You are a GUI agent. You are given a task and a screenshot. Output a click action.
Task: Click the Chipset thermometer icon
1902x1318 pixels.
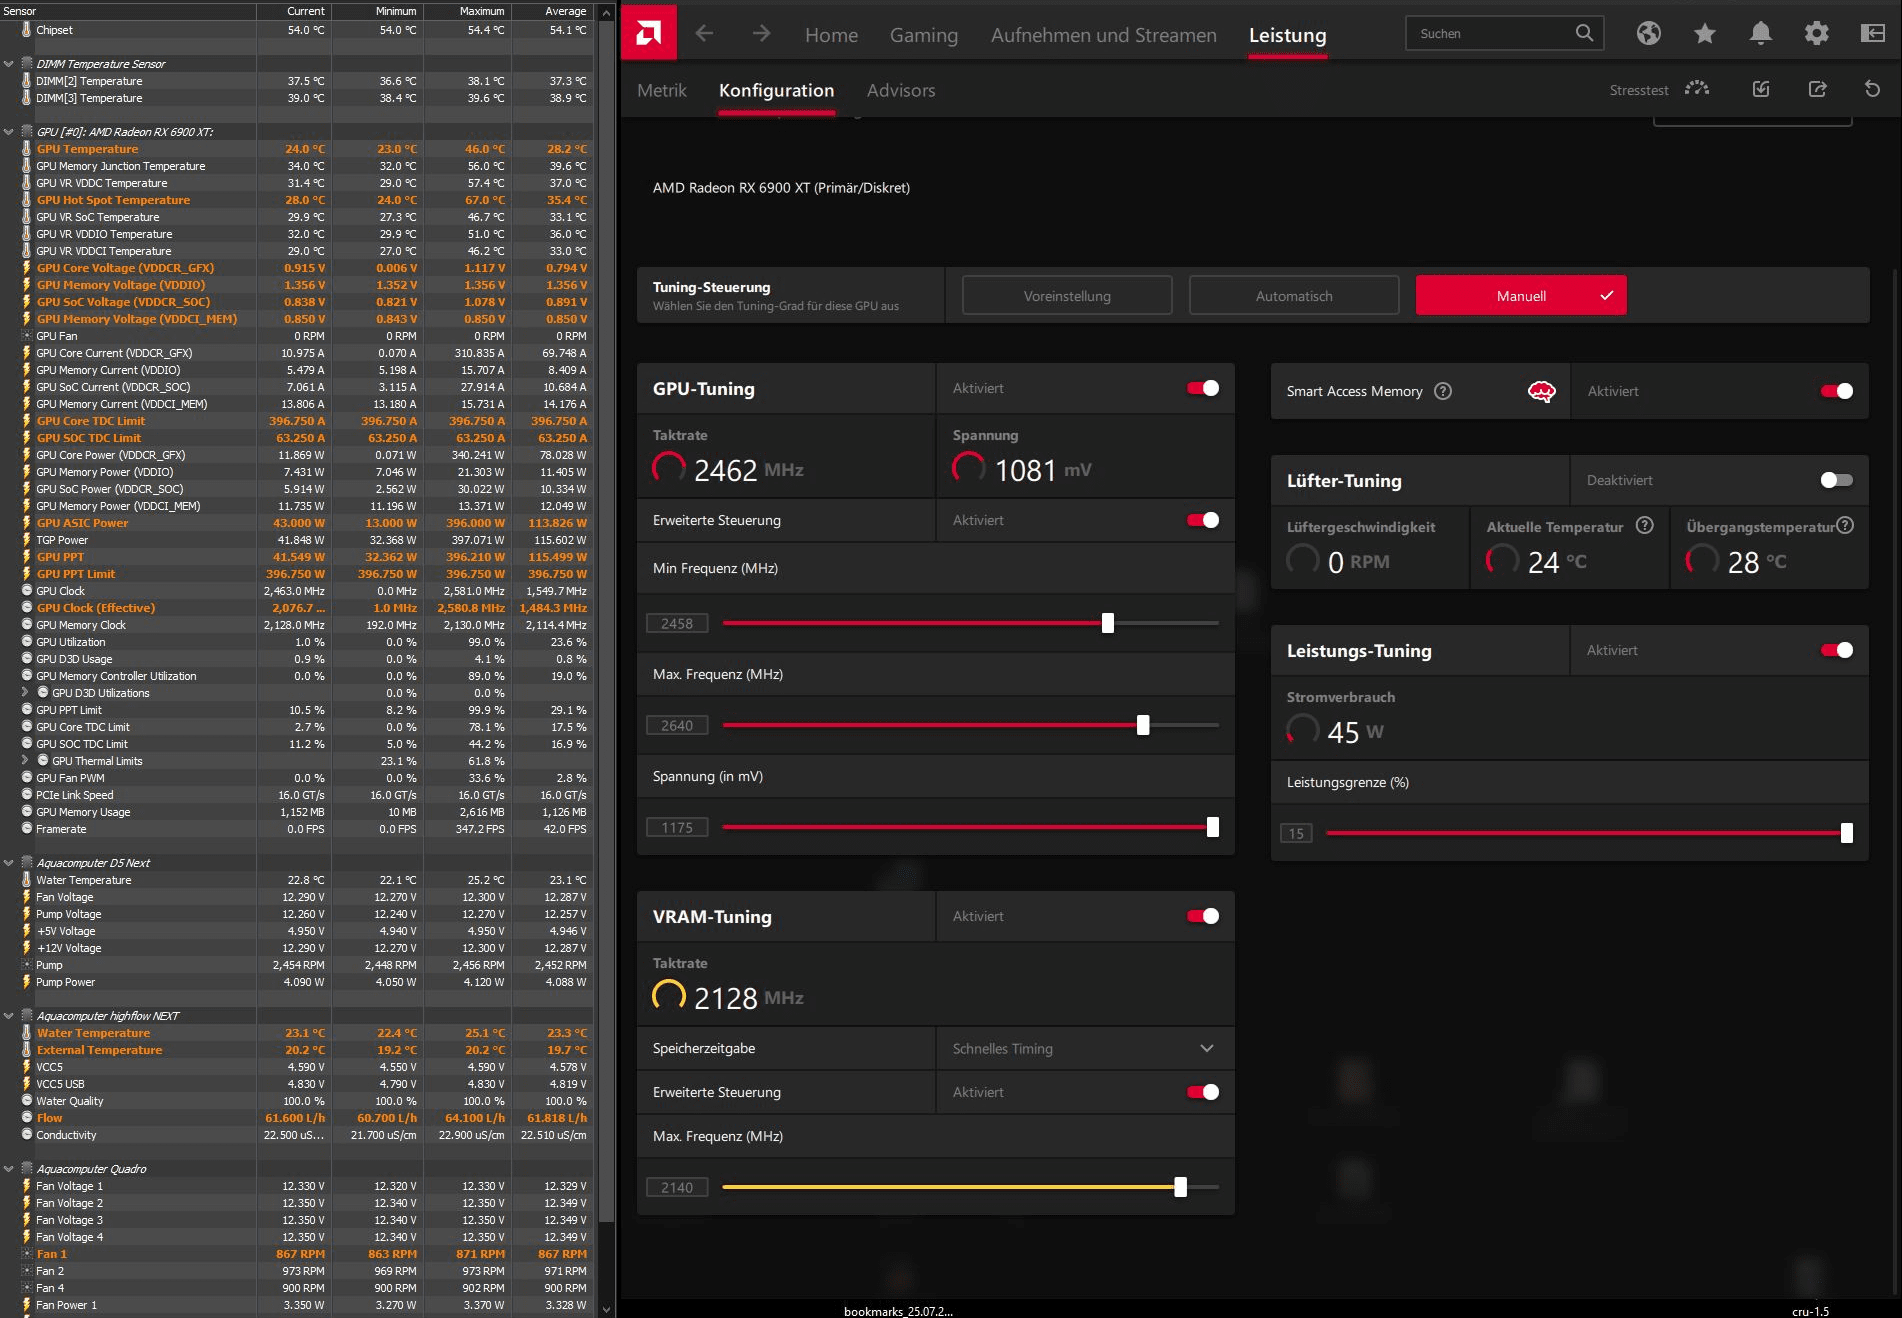pos(26,30)
